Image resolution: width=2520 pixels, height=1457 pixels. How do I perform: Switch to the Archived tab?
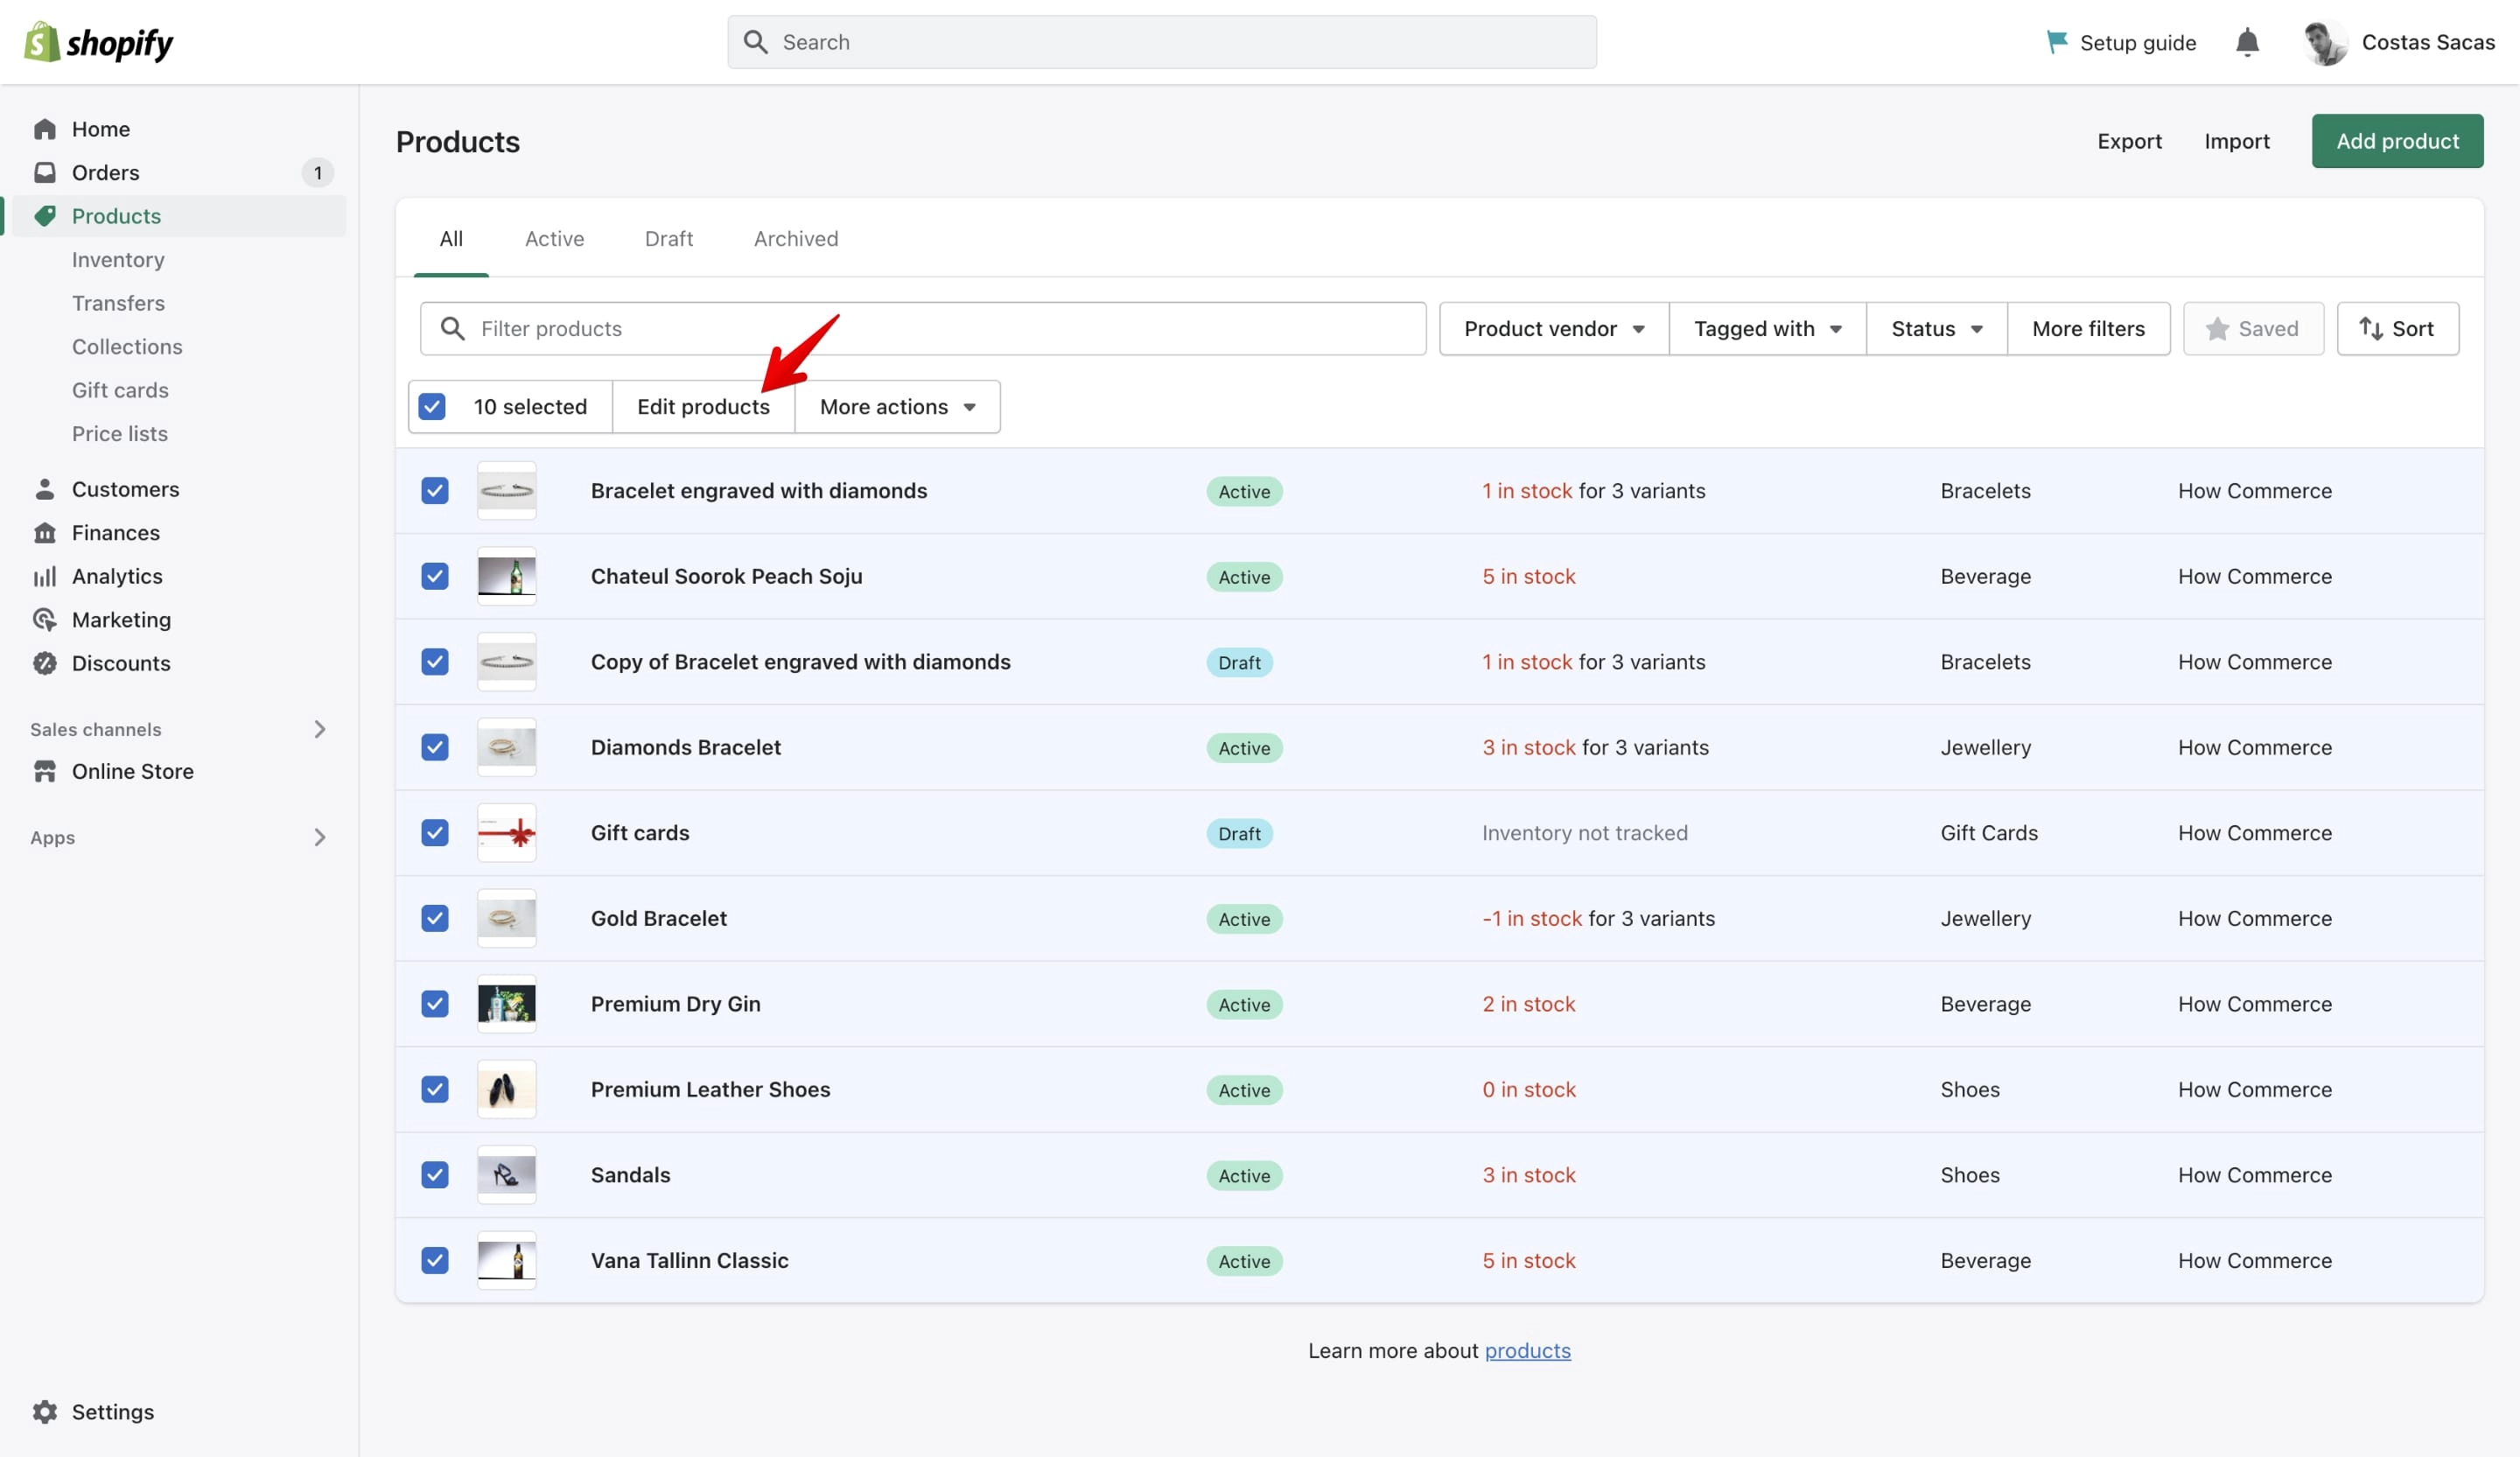[x=796, y=238]
